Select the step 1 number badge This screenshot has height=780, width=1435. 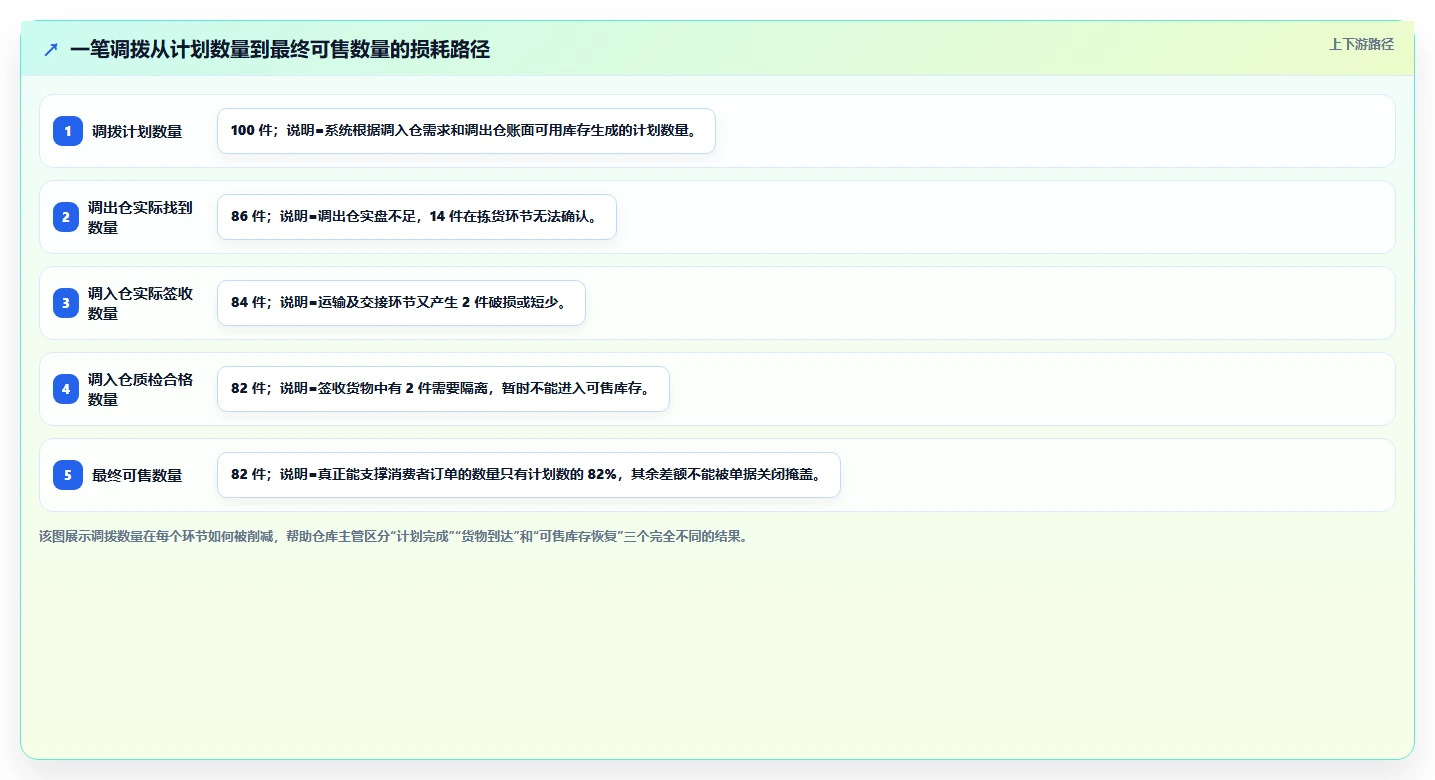68,131
